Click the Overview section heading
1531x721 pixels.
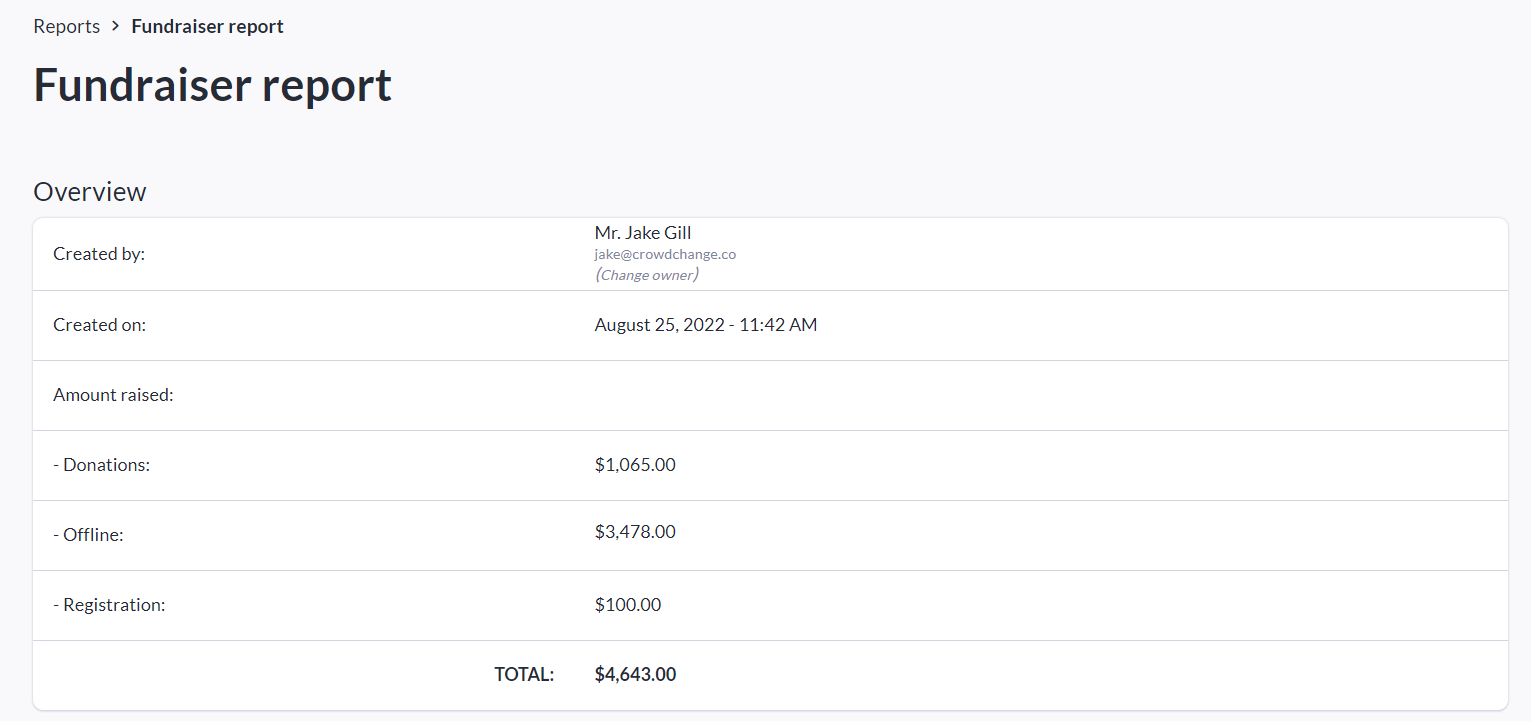click(90, 191)
